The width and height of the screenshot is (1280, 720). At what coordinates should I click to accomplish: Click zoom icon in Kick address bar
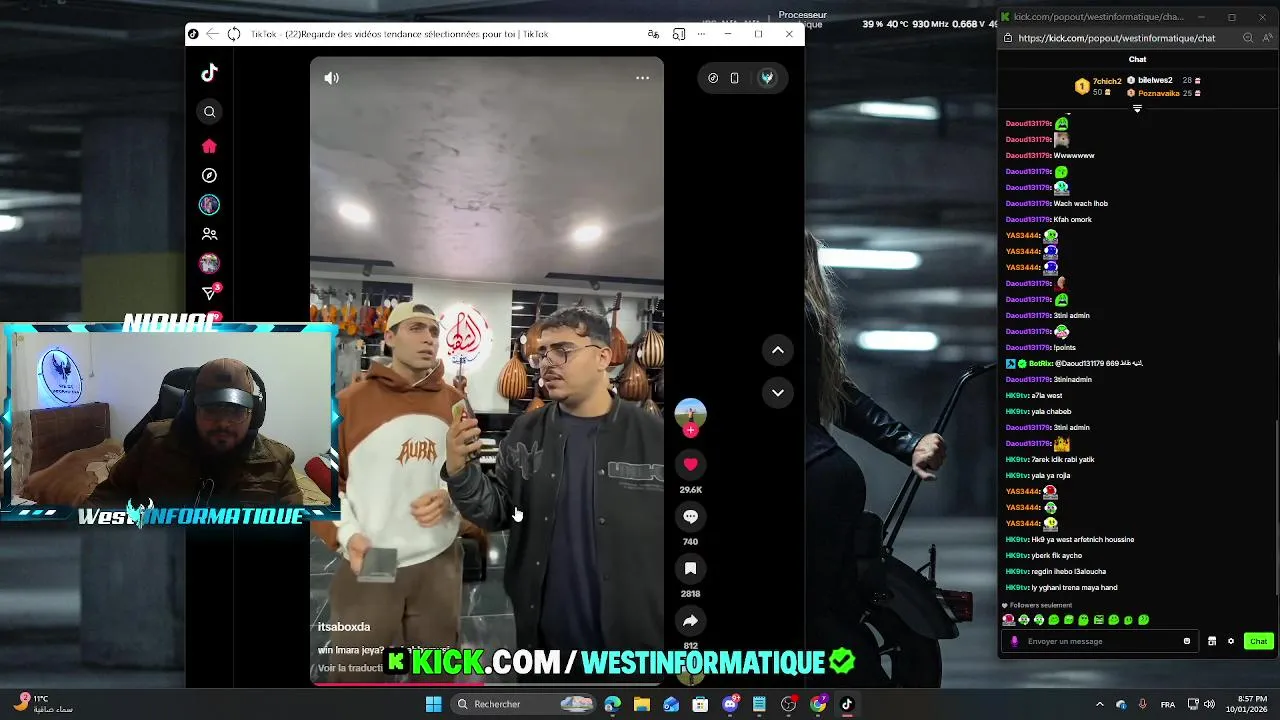1248,38
